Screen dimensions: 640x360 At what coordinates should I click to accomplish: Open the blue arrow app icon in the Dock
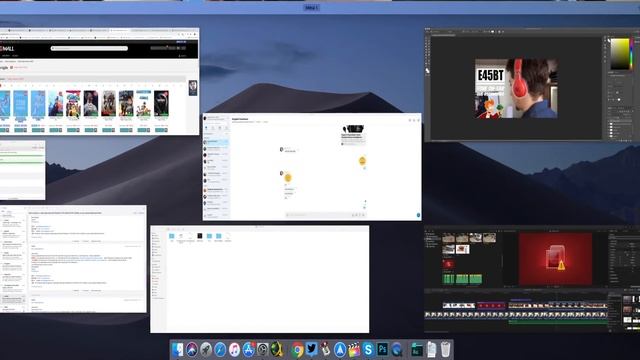click(x=340, y=350)
